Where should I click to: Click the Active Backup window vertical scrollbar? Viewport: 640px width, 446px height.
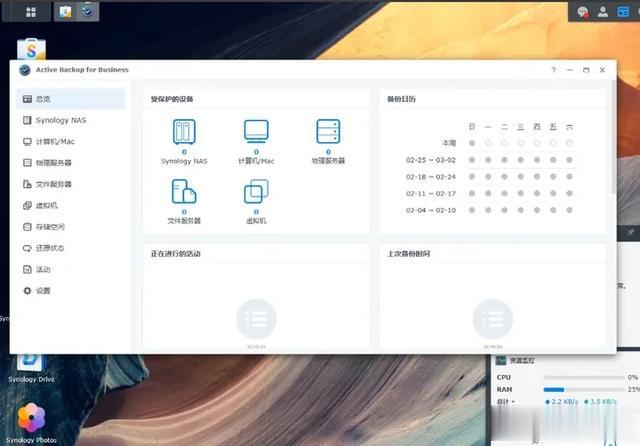click(614, 137)
